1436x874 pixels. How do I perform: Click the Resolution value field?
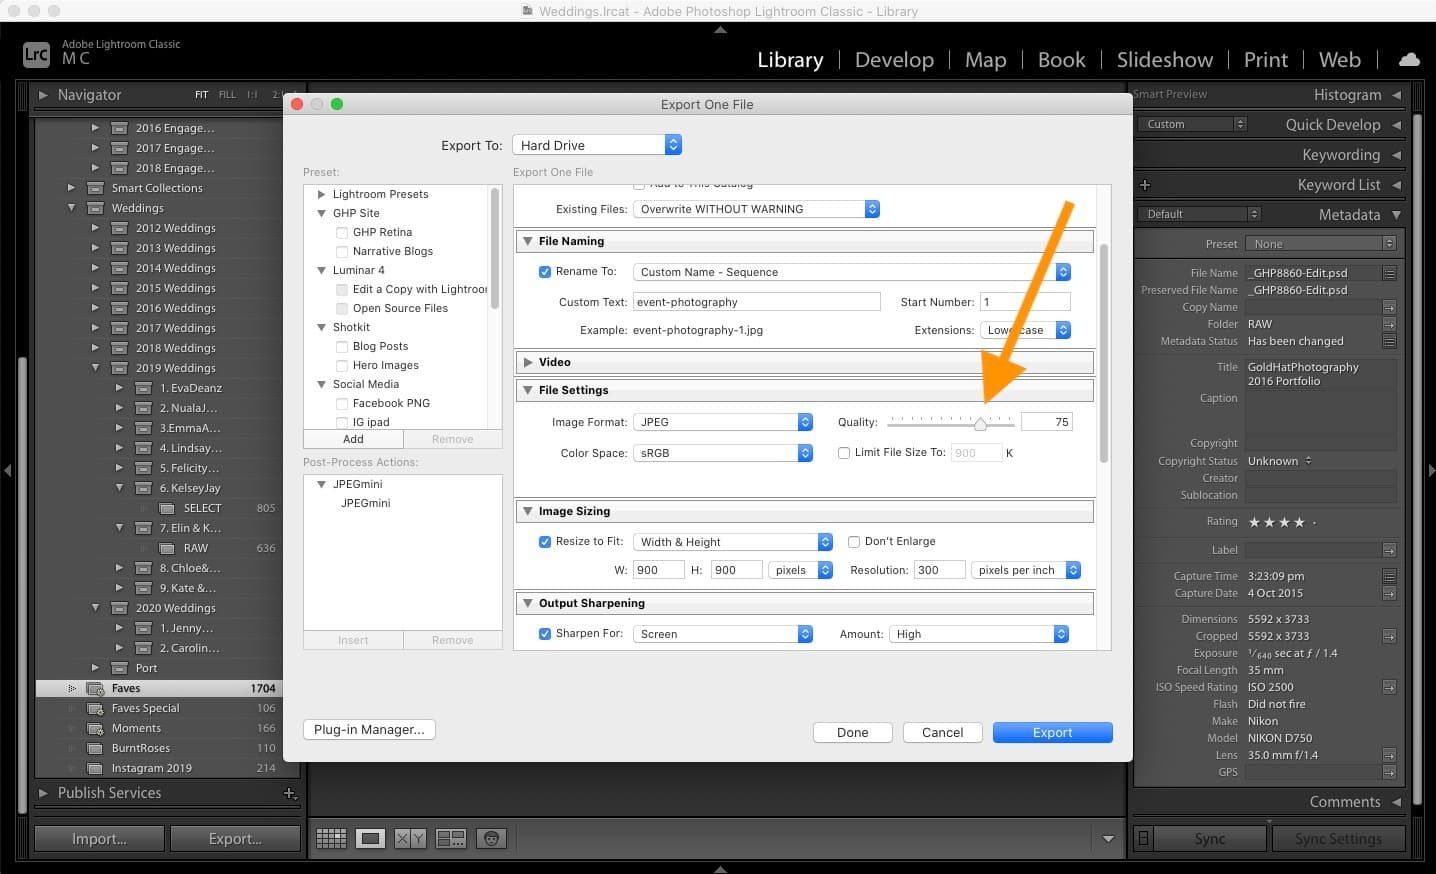pyautogui.click(x=938, y=570)
